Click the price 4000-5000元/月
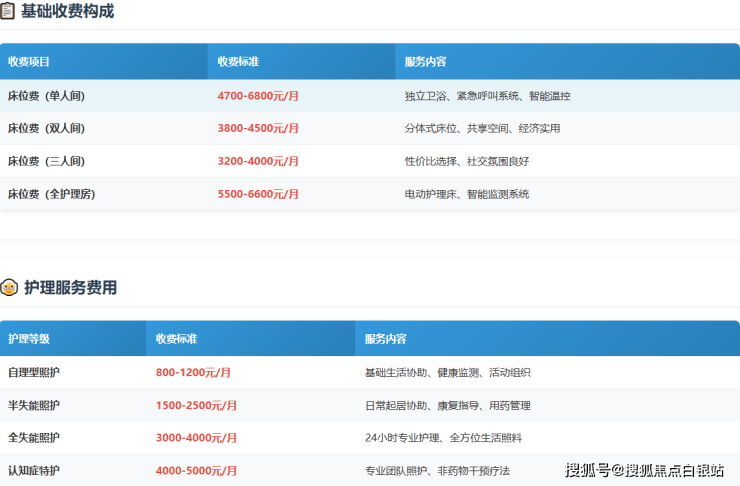The width and height of the screenshot is (740, 486). tap(196, 470)
